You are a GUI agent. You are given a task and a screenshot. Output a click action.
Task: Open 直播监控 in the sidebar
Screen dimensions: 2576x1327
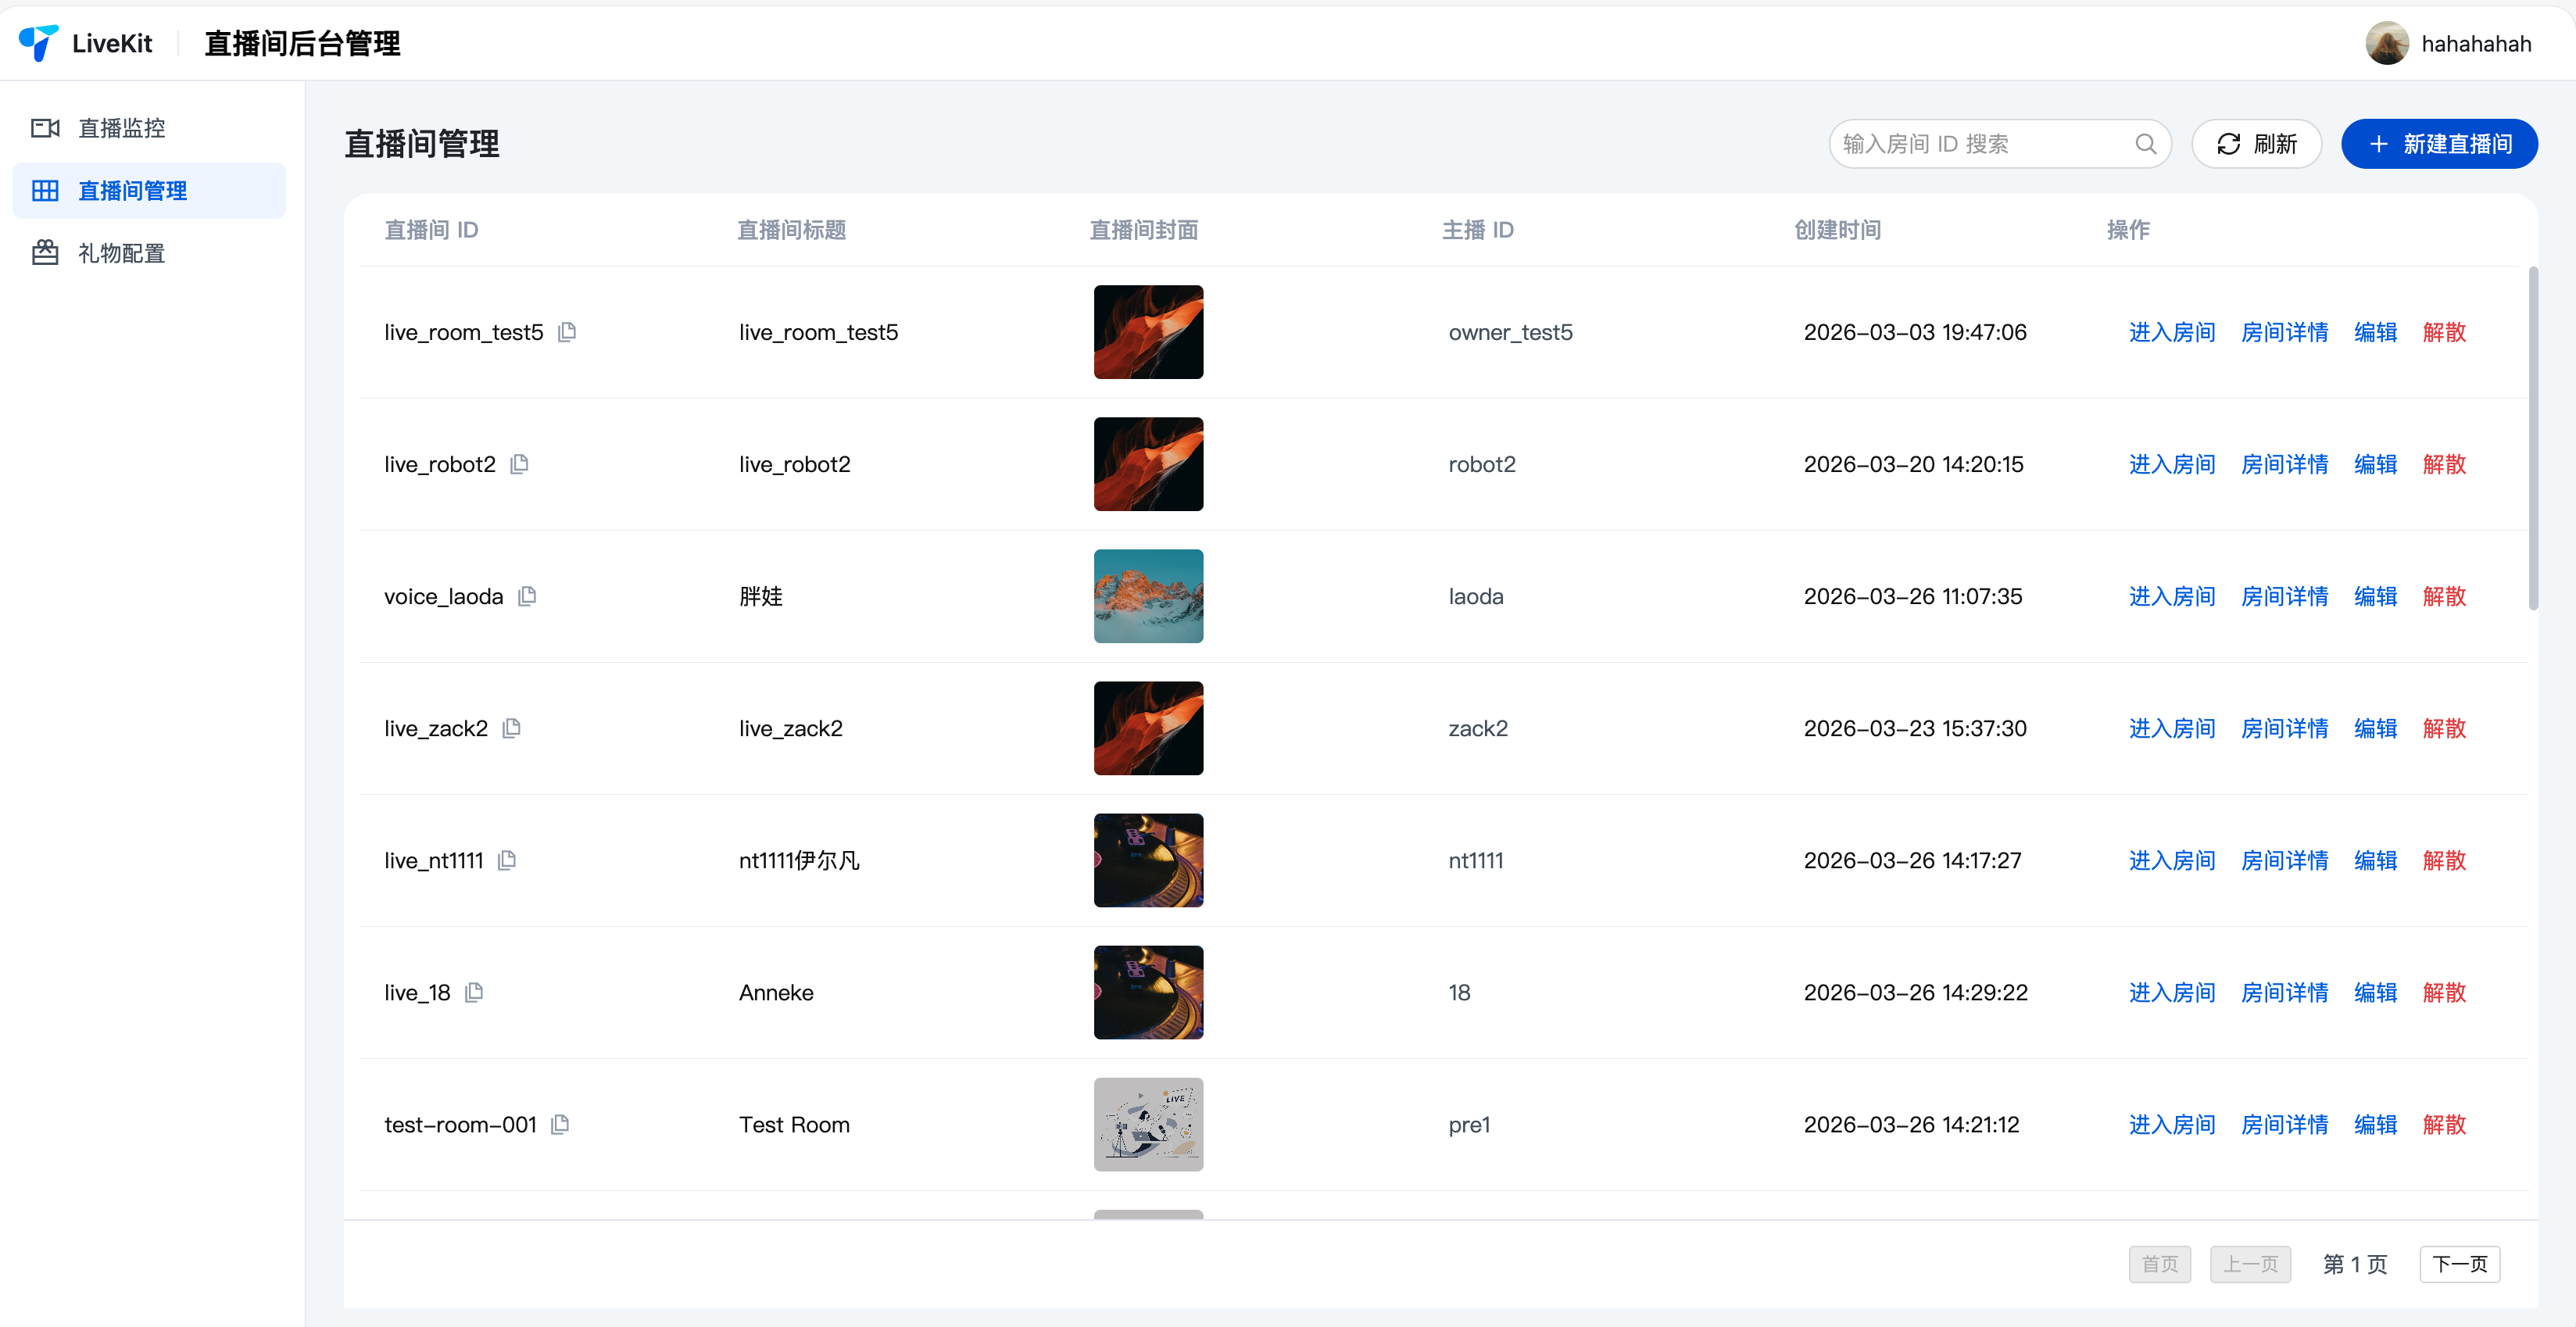click(121, 127)
